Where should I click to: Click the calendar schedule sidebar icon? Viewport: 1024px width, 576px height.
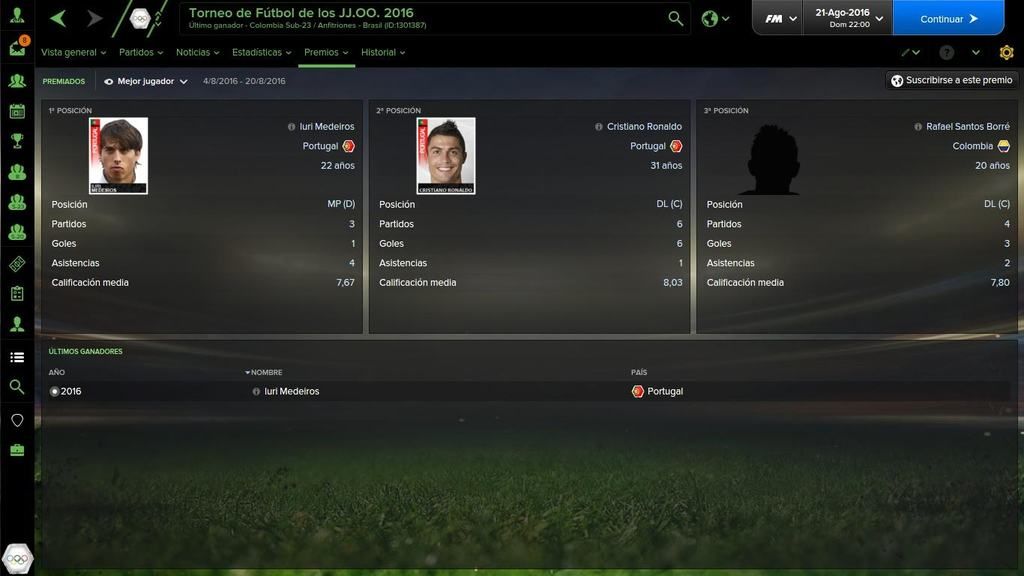tap(17, 110)
